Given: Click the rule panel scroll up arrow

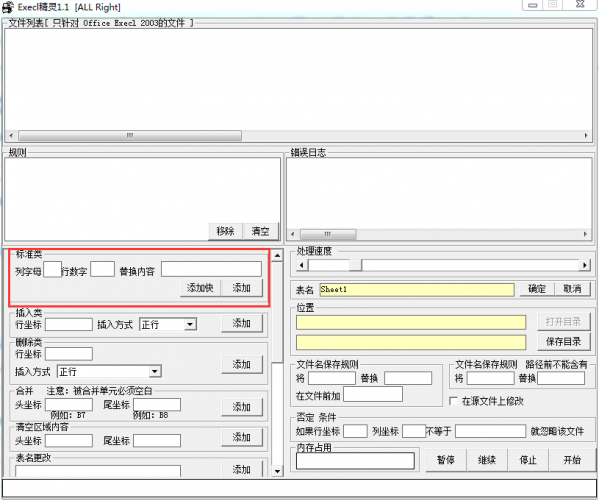Looking at the screenshot, I should pos(277,255).
